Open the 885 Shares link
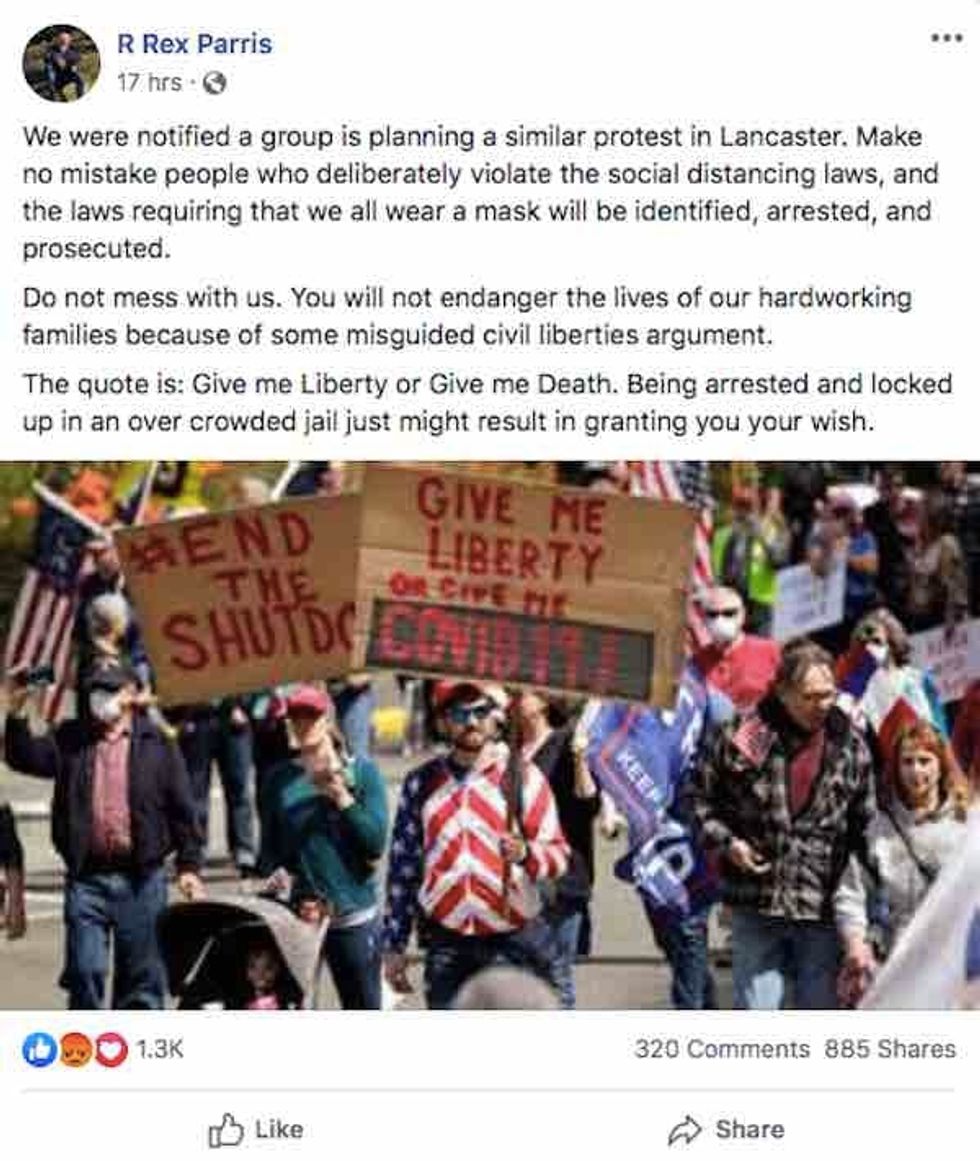 (x=890, y=1049)
